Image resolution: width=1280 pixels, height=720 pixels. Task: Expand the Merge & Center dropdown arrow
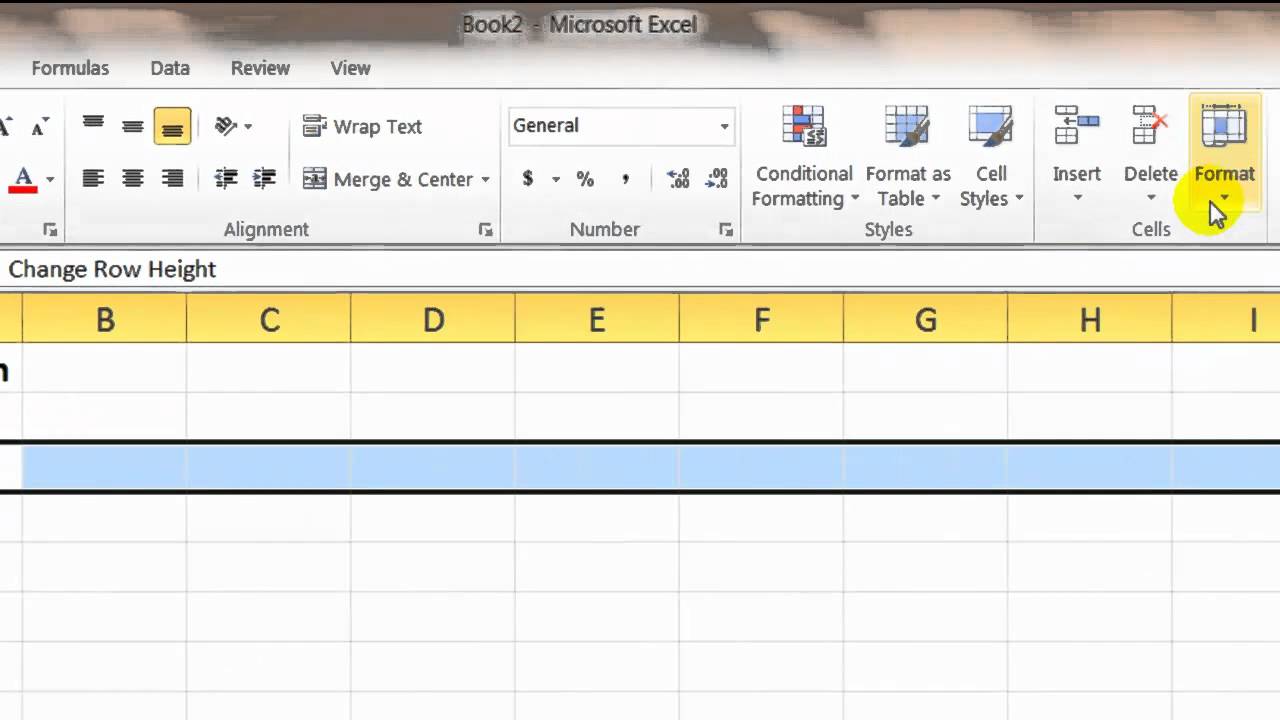coord(486,180)
